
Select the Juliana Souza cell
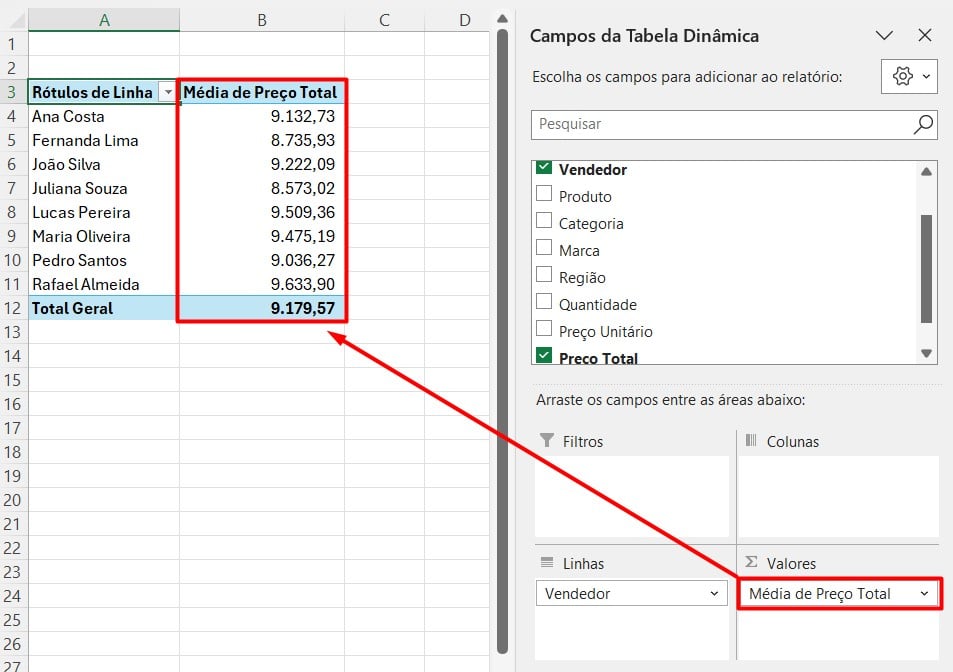[x=104, y=188]
